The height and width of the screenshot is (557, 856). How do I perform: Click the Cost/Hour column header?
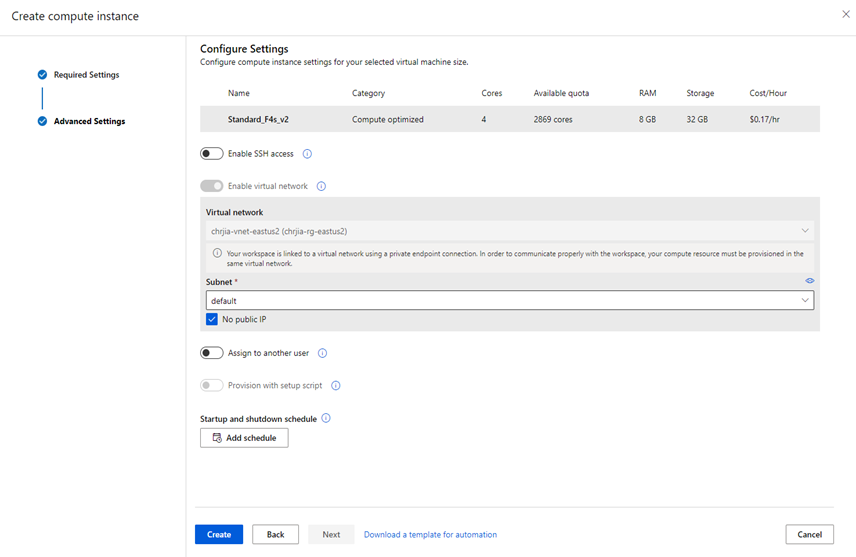pos(768,93)
